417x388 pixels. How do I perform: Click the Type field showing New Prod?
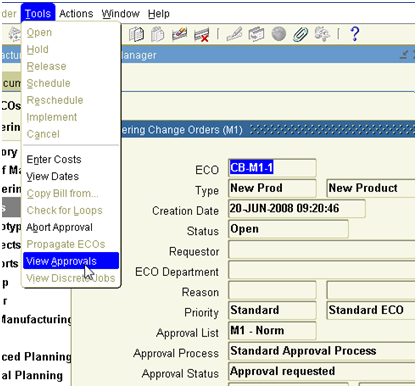pos(272,188)
